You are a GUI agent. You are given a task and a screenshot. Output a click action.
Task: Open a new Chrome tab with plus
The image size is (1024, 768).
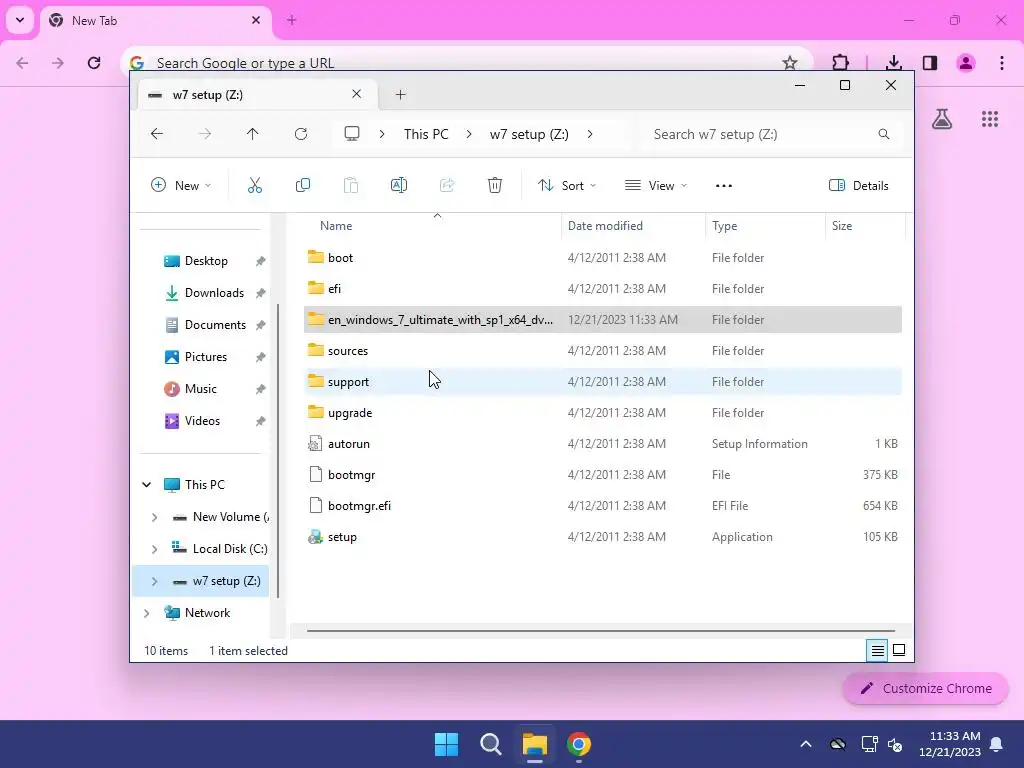coord(291,20)
